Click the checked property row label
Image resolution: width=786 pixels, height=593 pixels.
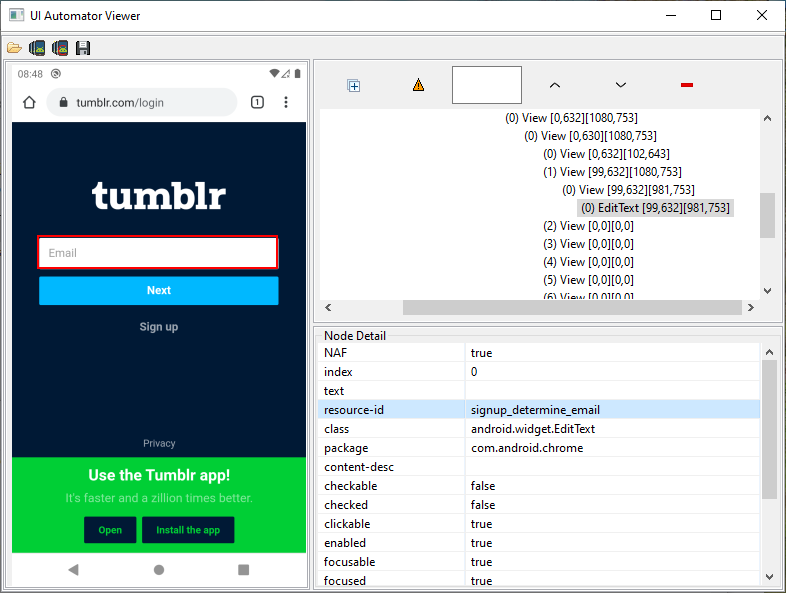(x=346, y=505)
